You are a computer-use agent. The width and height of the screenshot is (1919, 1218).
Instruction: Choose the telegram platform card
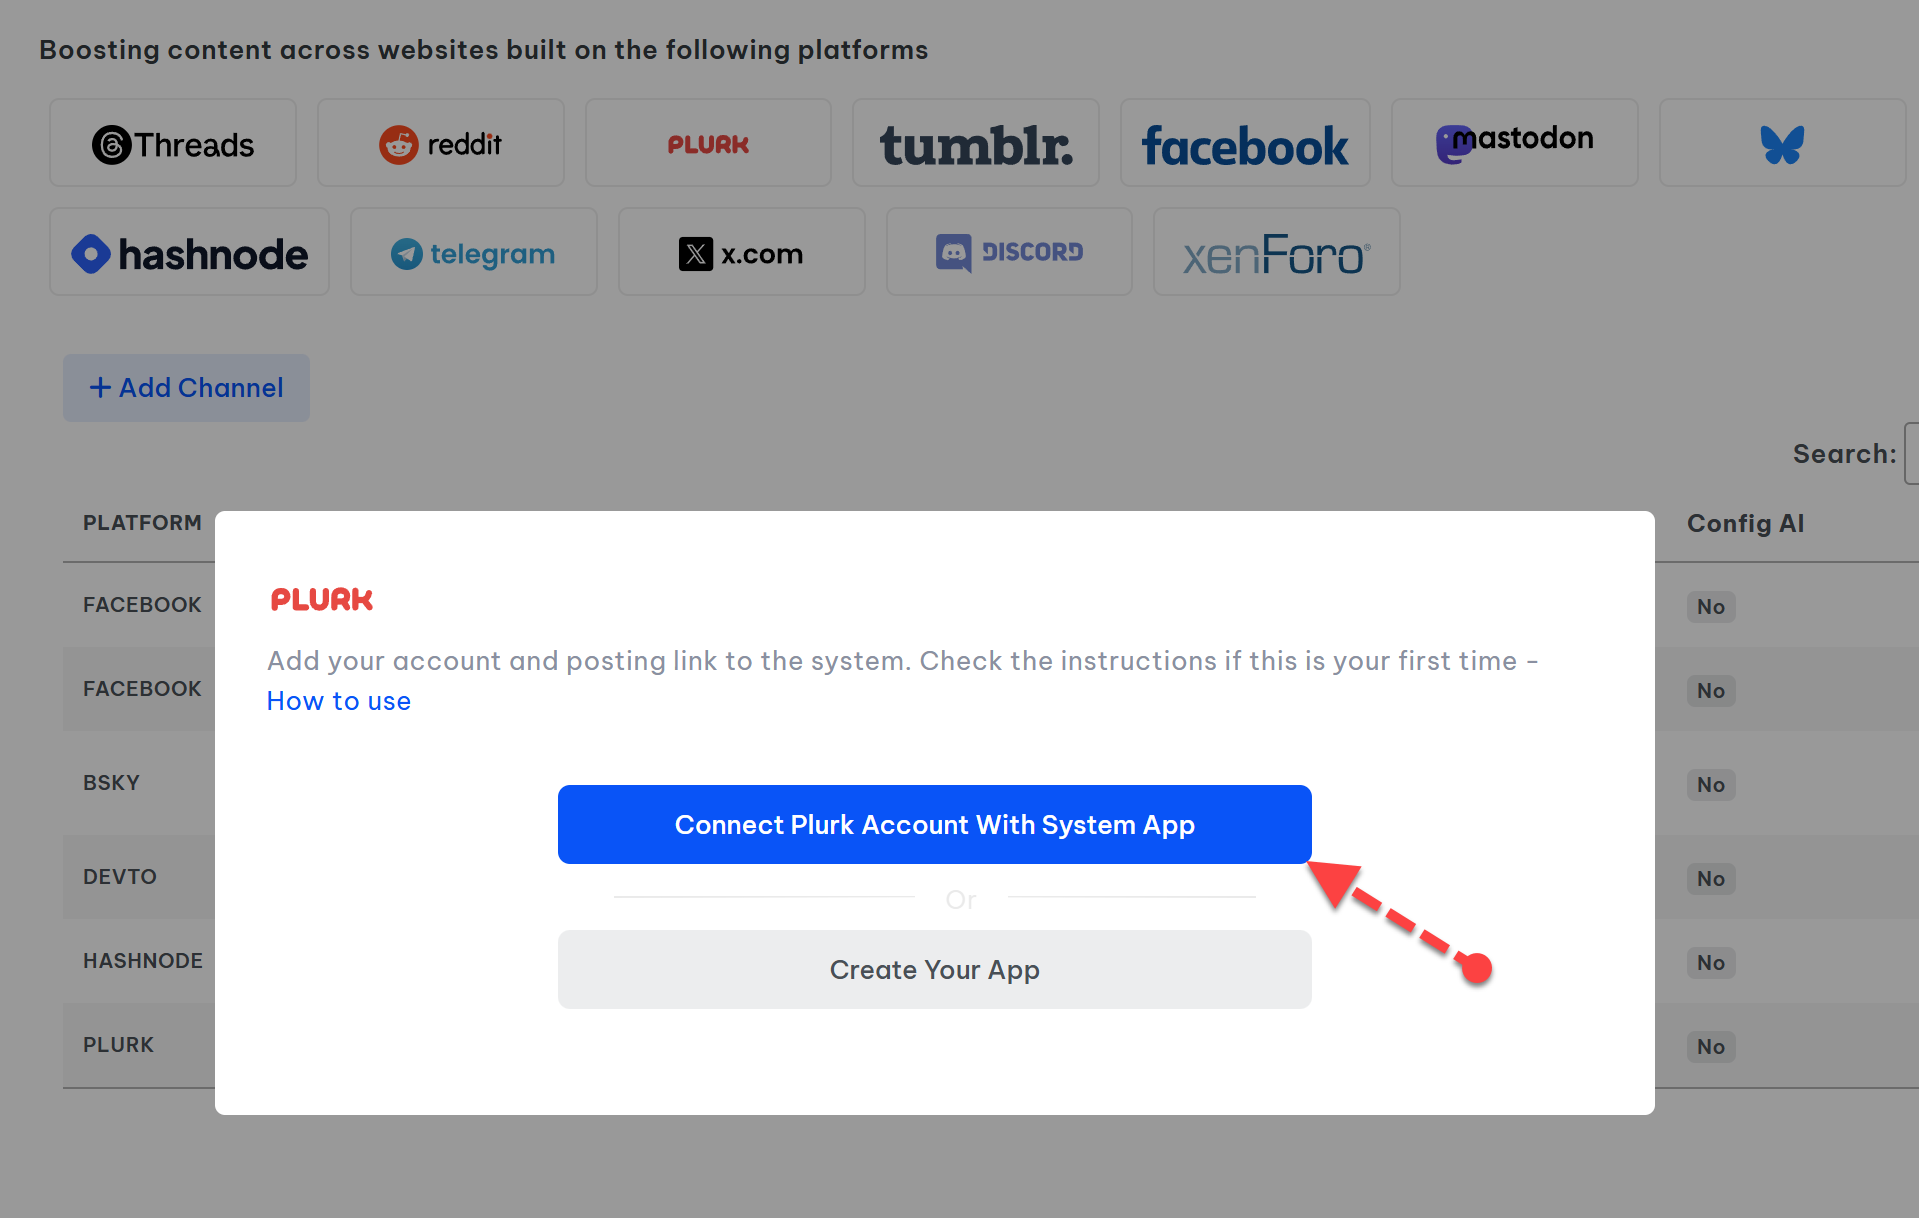coord(474,253)
